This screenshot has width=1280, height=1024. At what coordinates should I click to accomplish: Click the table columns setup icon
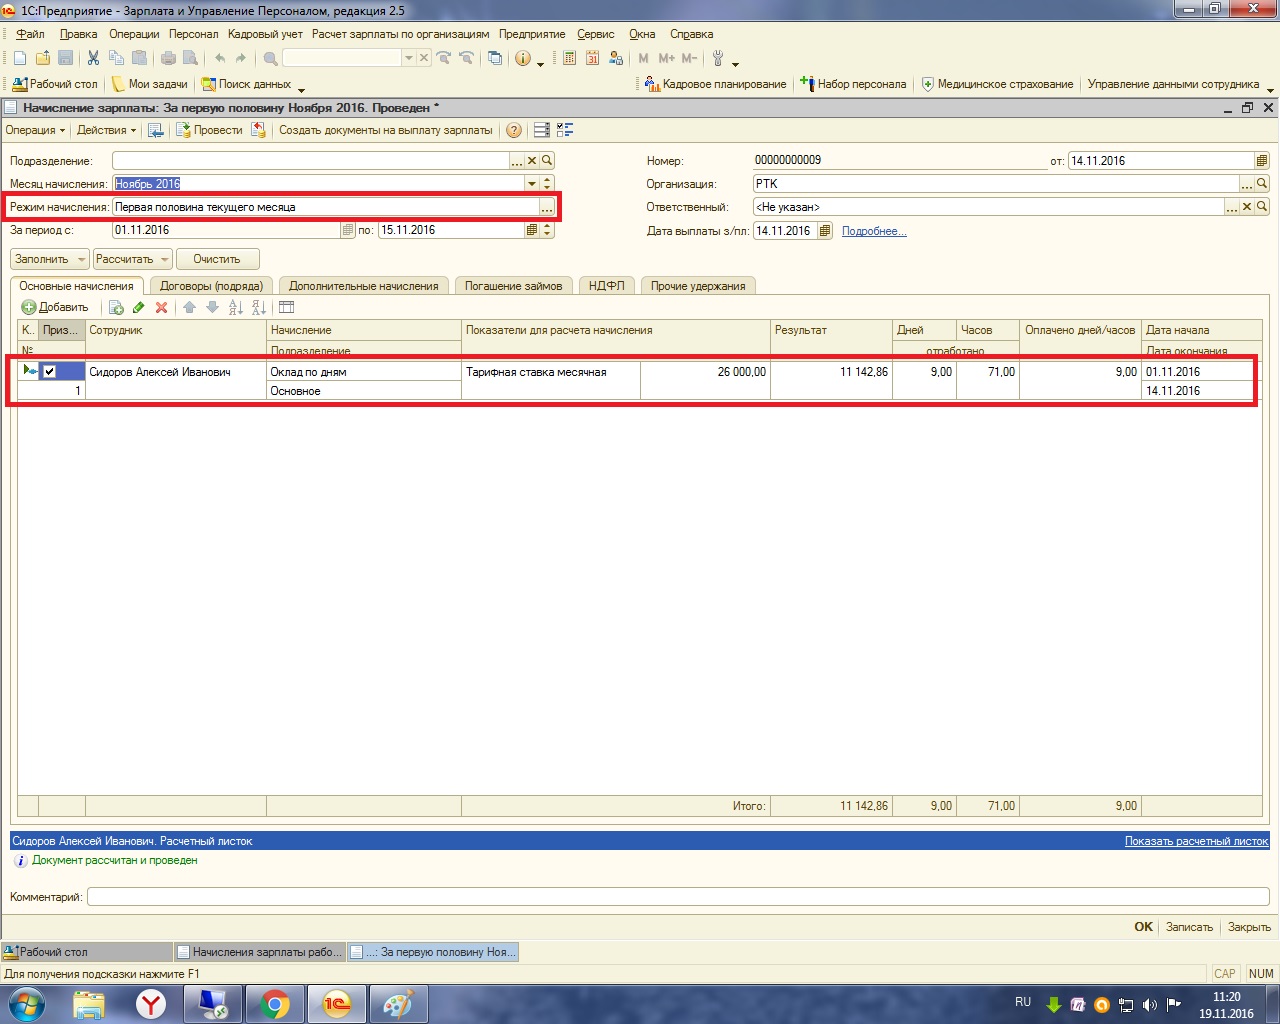point(286,307)
